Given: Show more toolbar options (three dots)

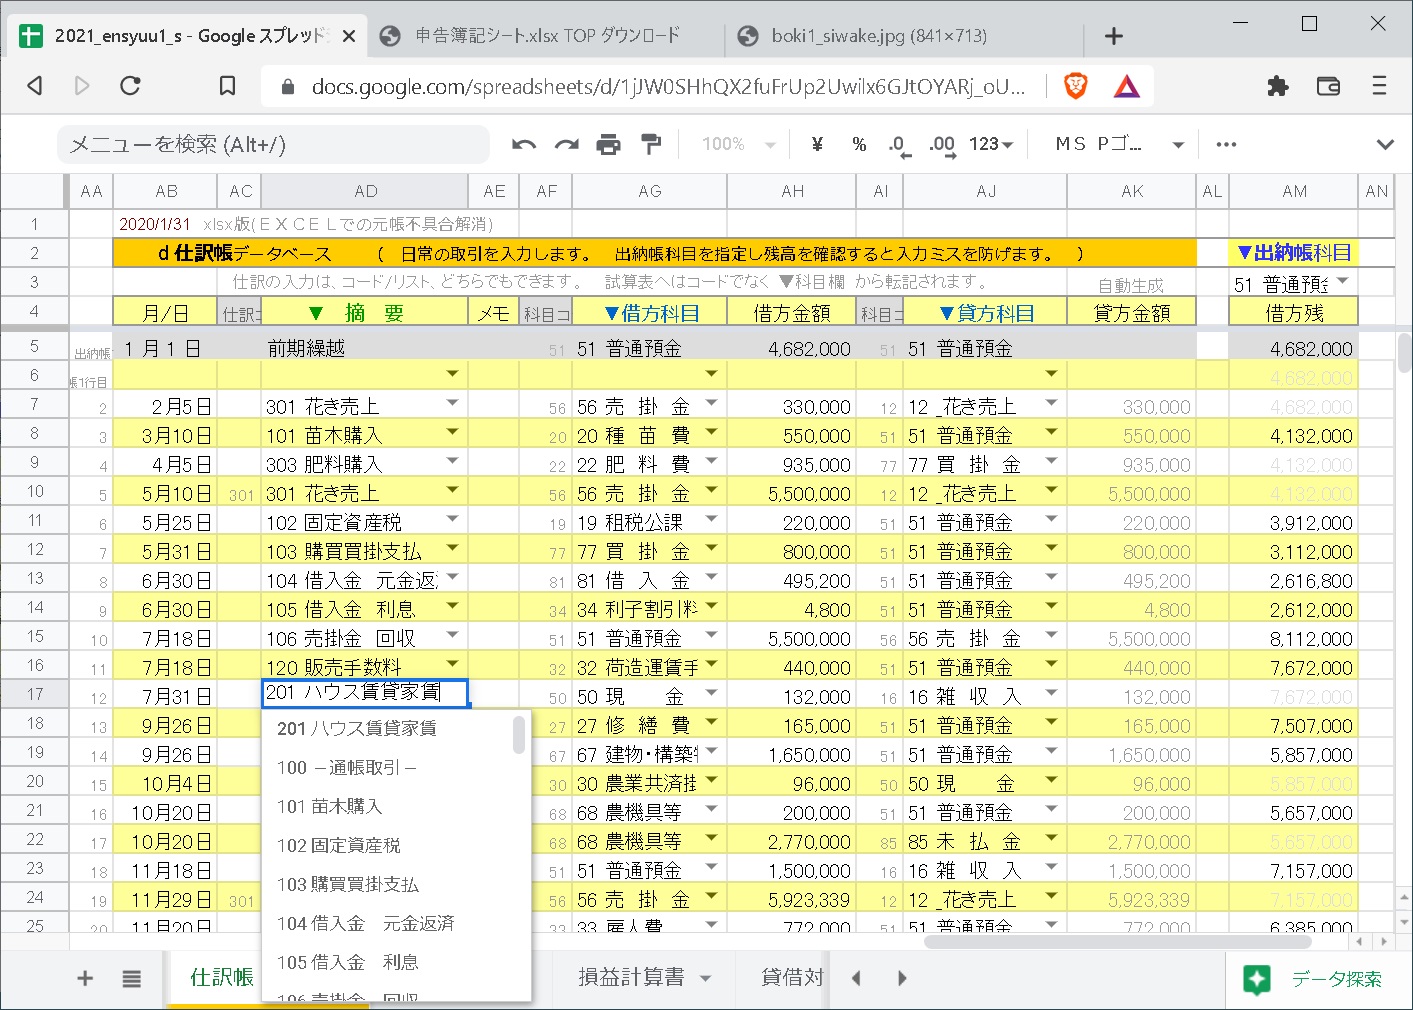Looking at the screenshot, I should click(x=1227, y=145).
